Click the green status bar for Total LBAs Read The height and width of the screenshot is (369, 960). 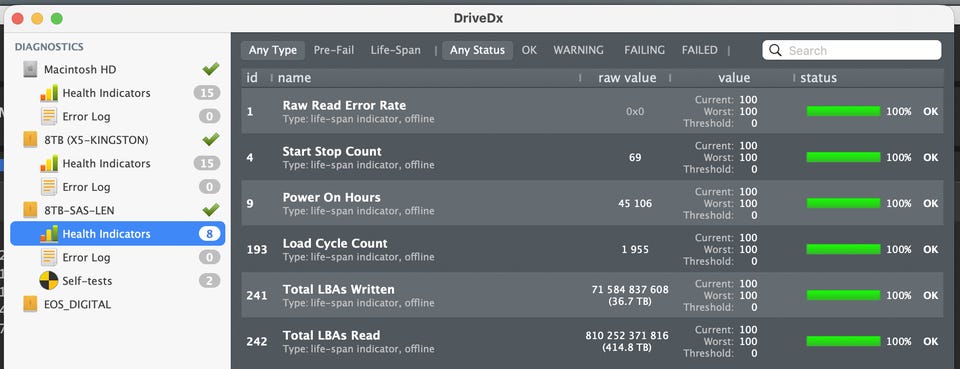pyautogui.click(x=844, y=341)
